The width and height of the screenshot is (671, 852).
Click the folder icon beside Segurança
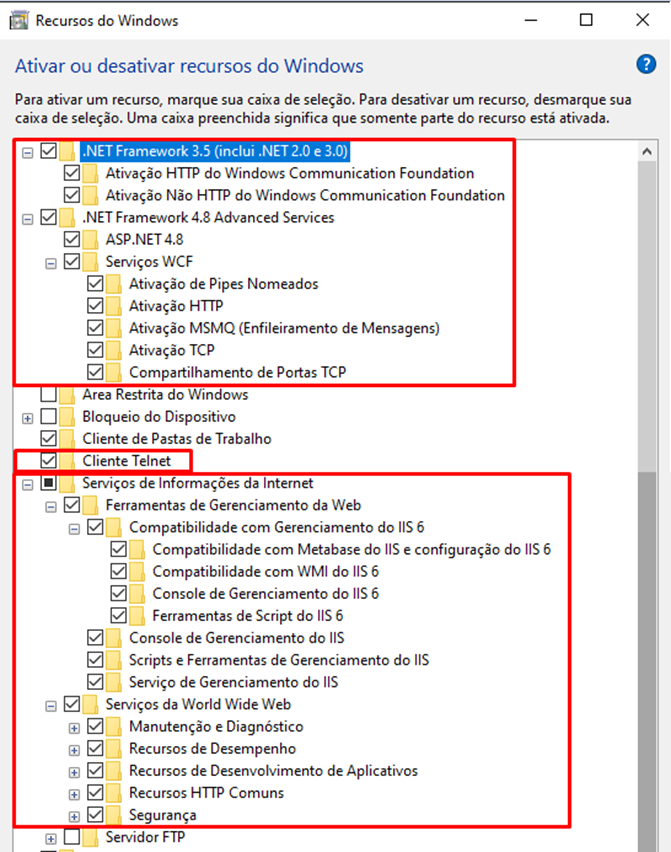pyautogui.click(x=114, y=815)
